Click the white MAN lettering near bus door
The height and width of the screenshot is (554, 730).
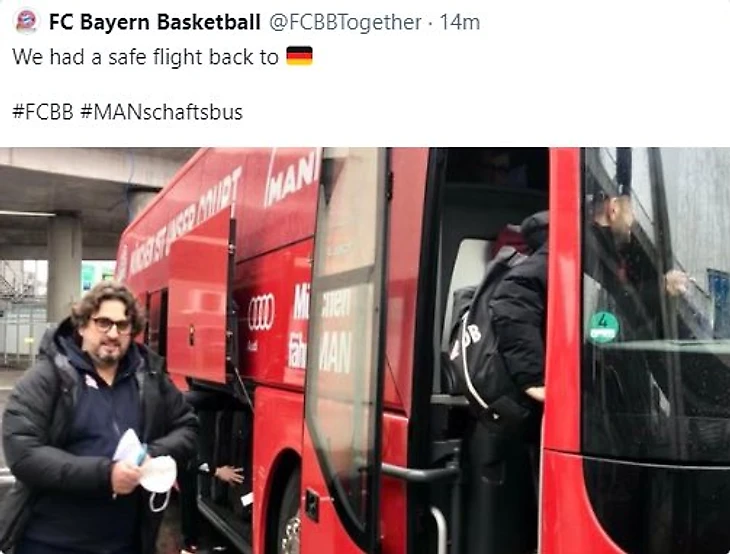pyautogui.click(x=334, y=353)
